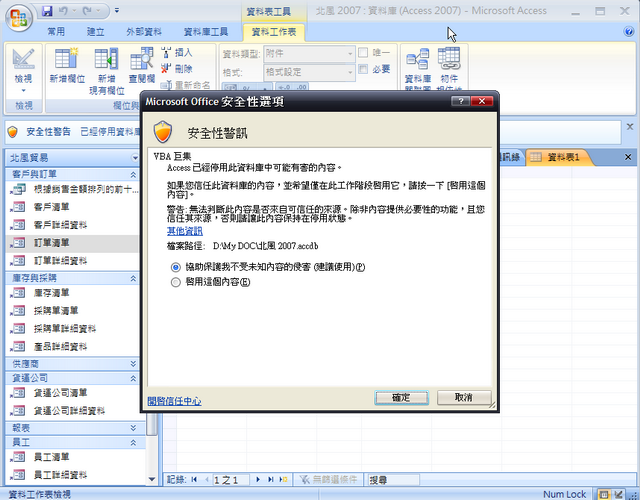Collapse the 員工 group
Screen dimensions: 640x500
(x=133, y=442)
